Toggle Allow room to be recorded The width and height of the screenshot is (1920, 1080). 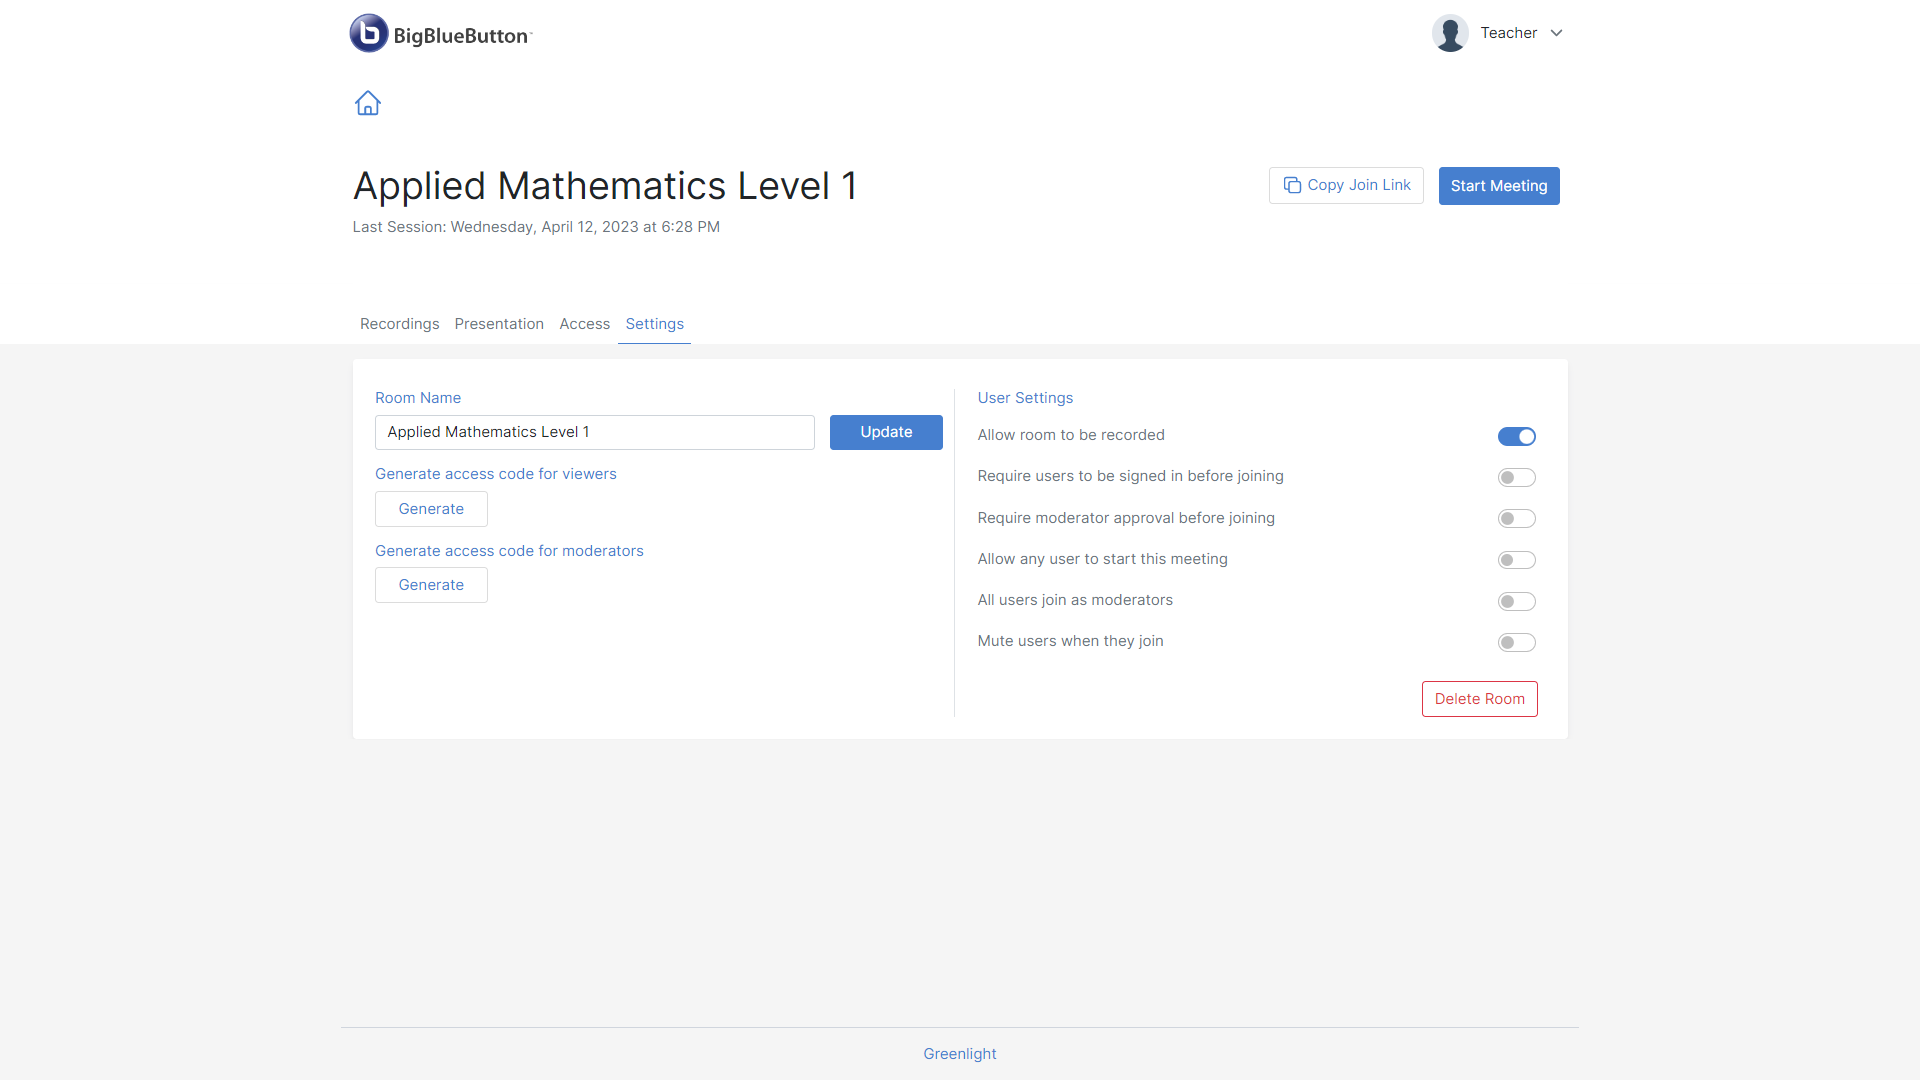(1516, 436)
